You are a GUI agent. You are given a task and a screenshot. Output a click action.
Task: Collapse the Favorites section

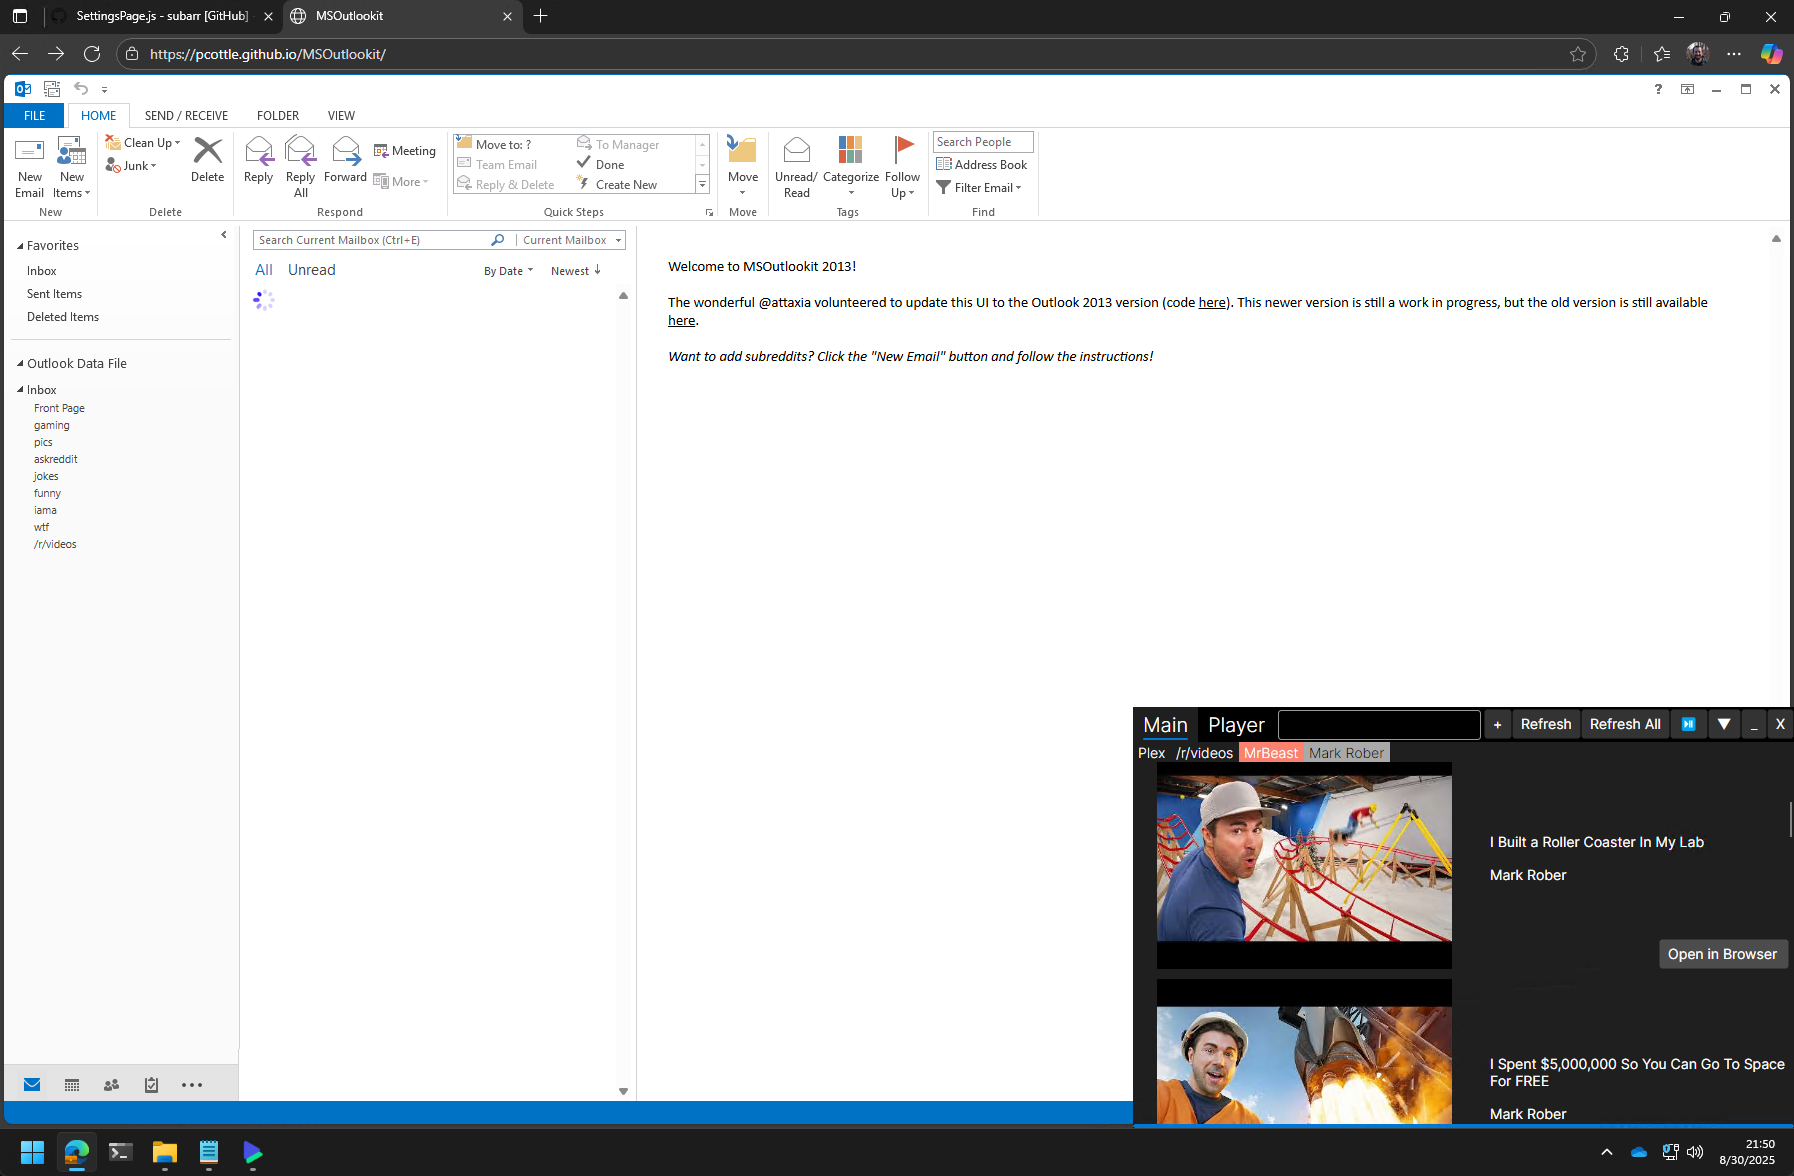click(20, 246)
